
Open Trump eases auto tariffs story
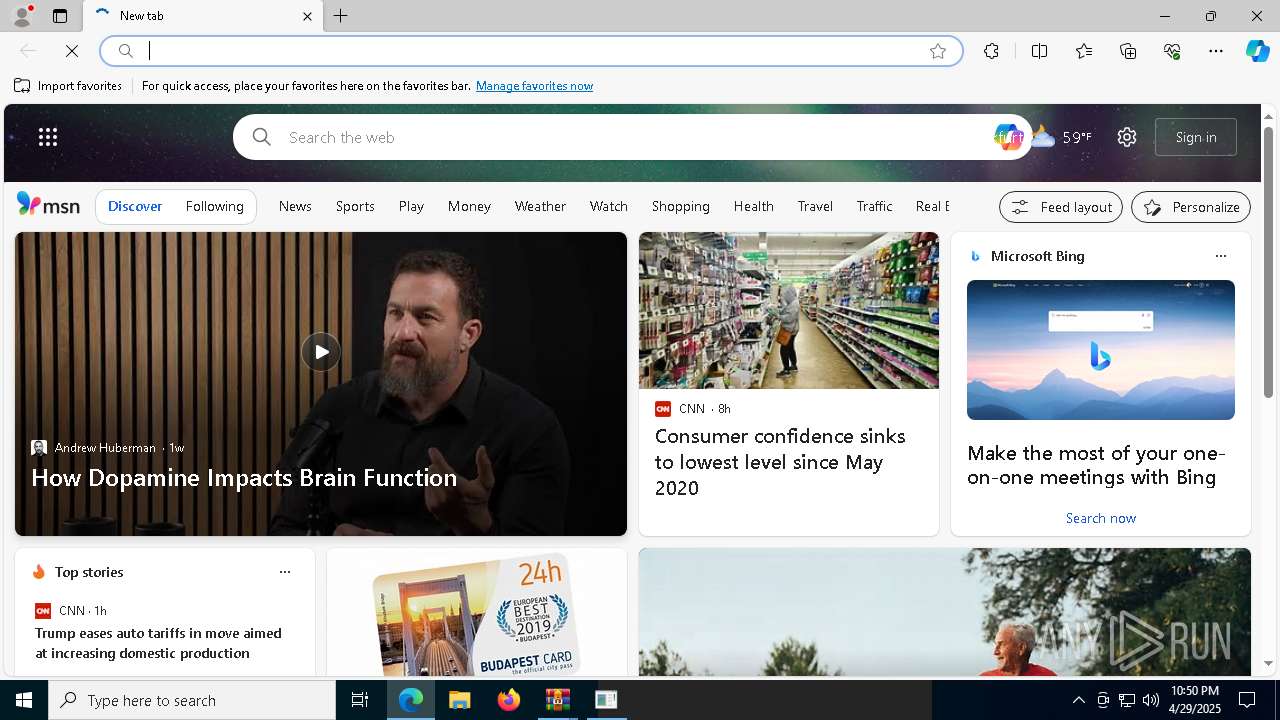[x=158, y=643]
